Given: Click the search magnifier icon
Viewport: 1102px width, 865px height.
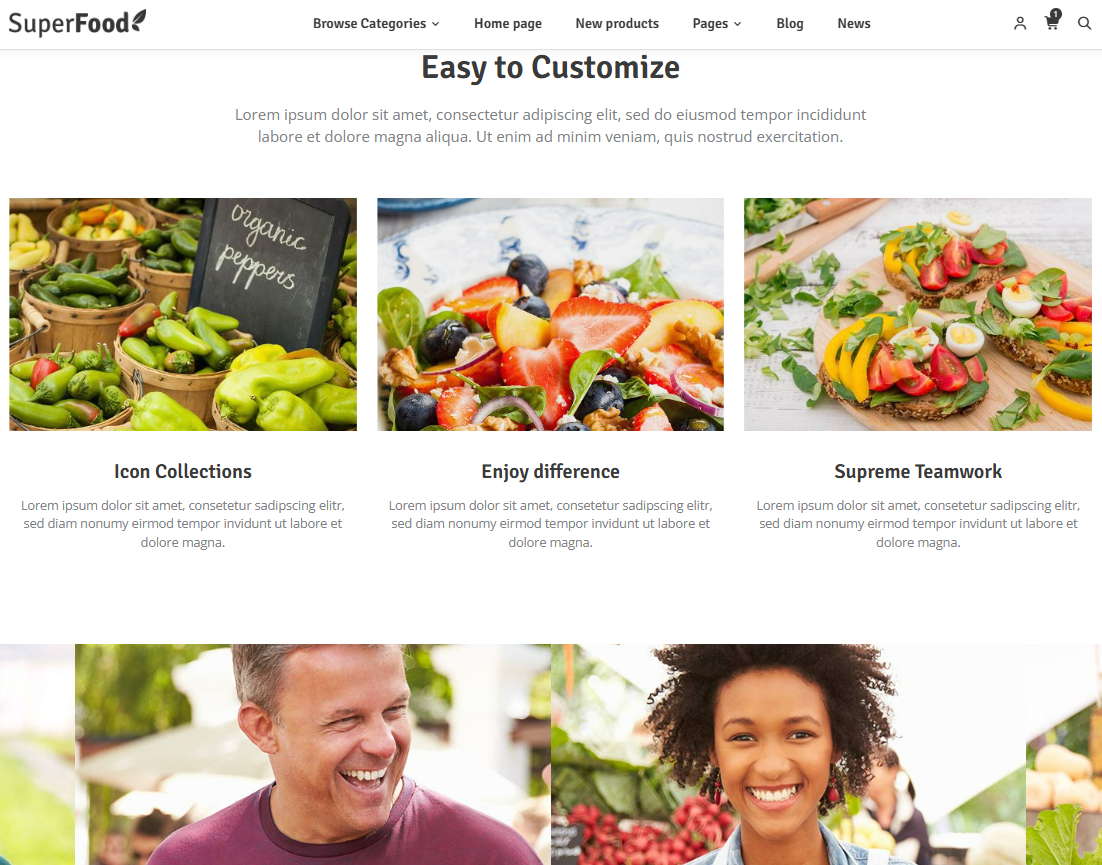Looking at the screenshot, I should (1084, 24).
